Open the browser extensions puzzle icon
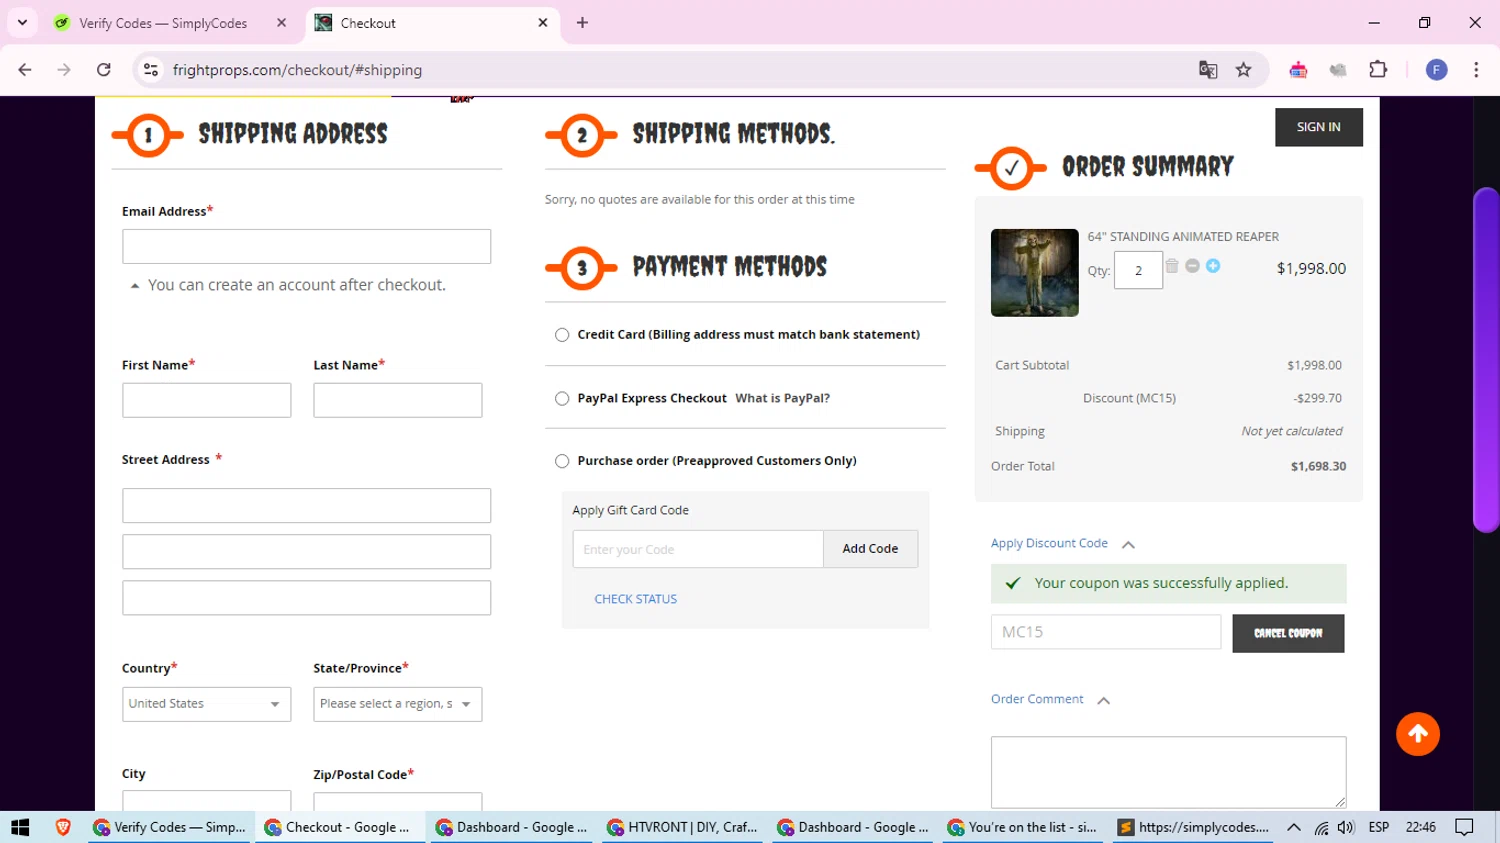This screenshot has width=1500, height=843. click(x=1378, y=70)
